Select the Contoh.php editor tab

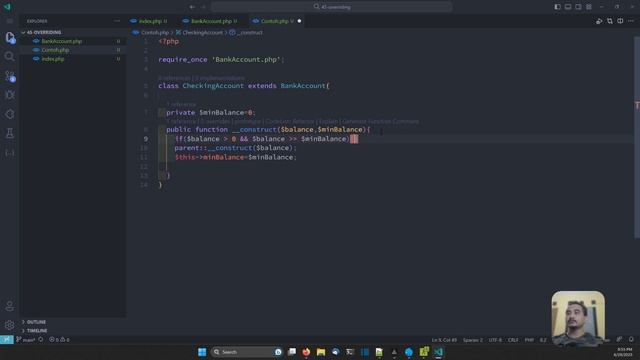click(x=277, y=21)
